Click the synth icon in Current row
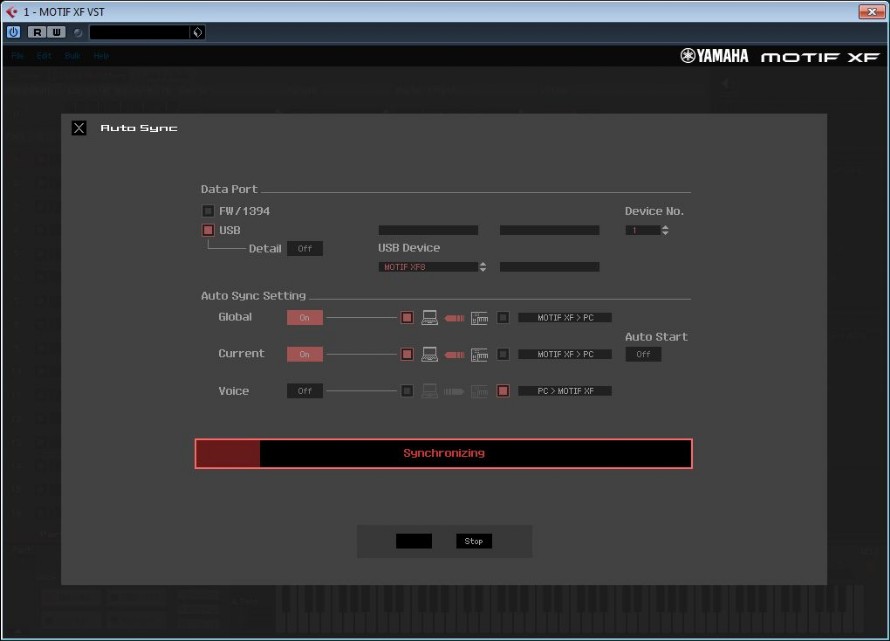This screenshot has width=890, height=641. coord(479,354)
